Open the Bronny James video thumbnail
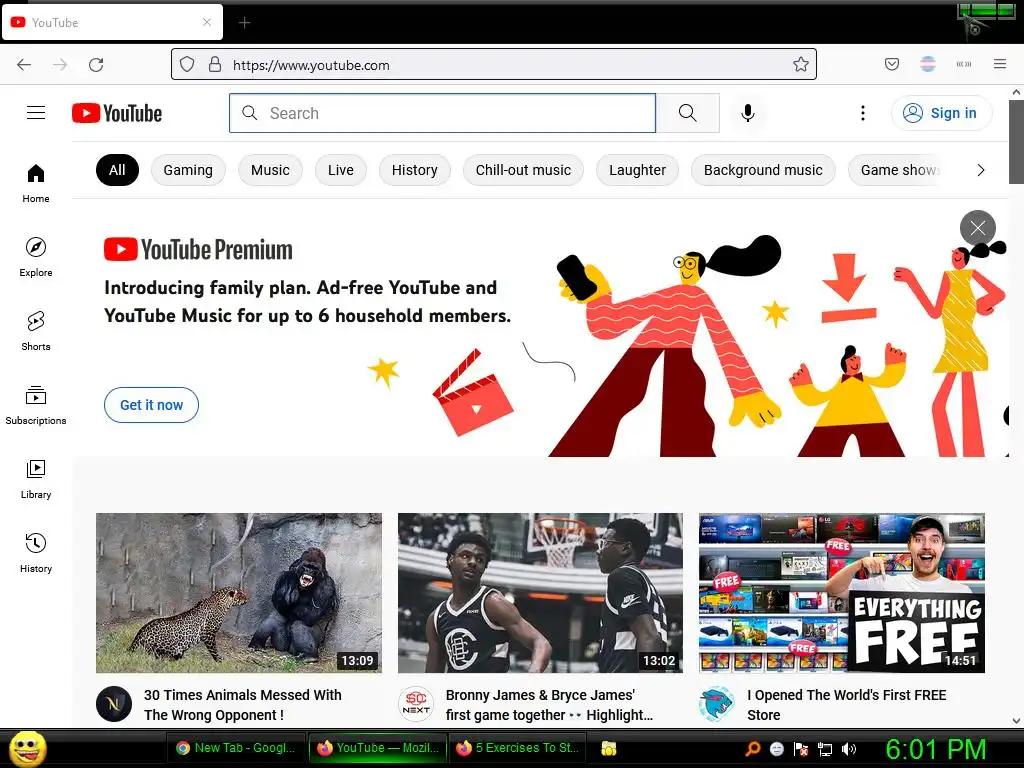The image size is (1024, 768). click(x=540, y=593)
